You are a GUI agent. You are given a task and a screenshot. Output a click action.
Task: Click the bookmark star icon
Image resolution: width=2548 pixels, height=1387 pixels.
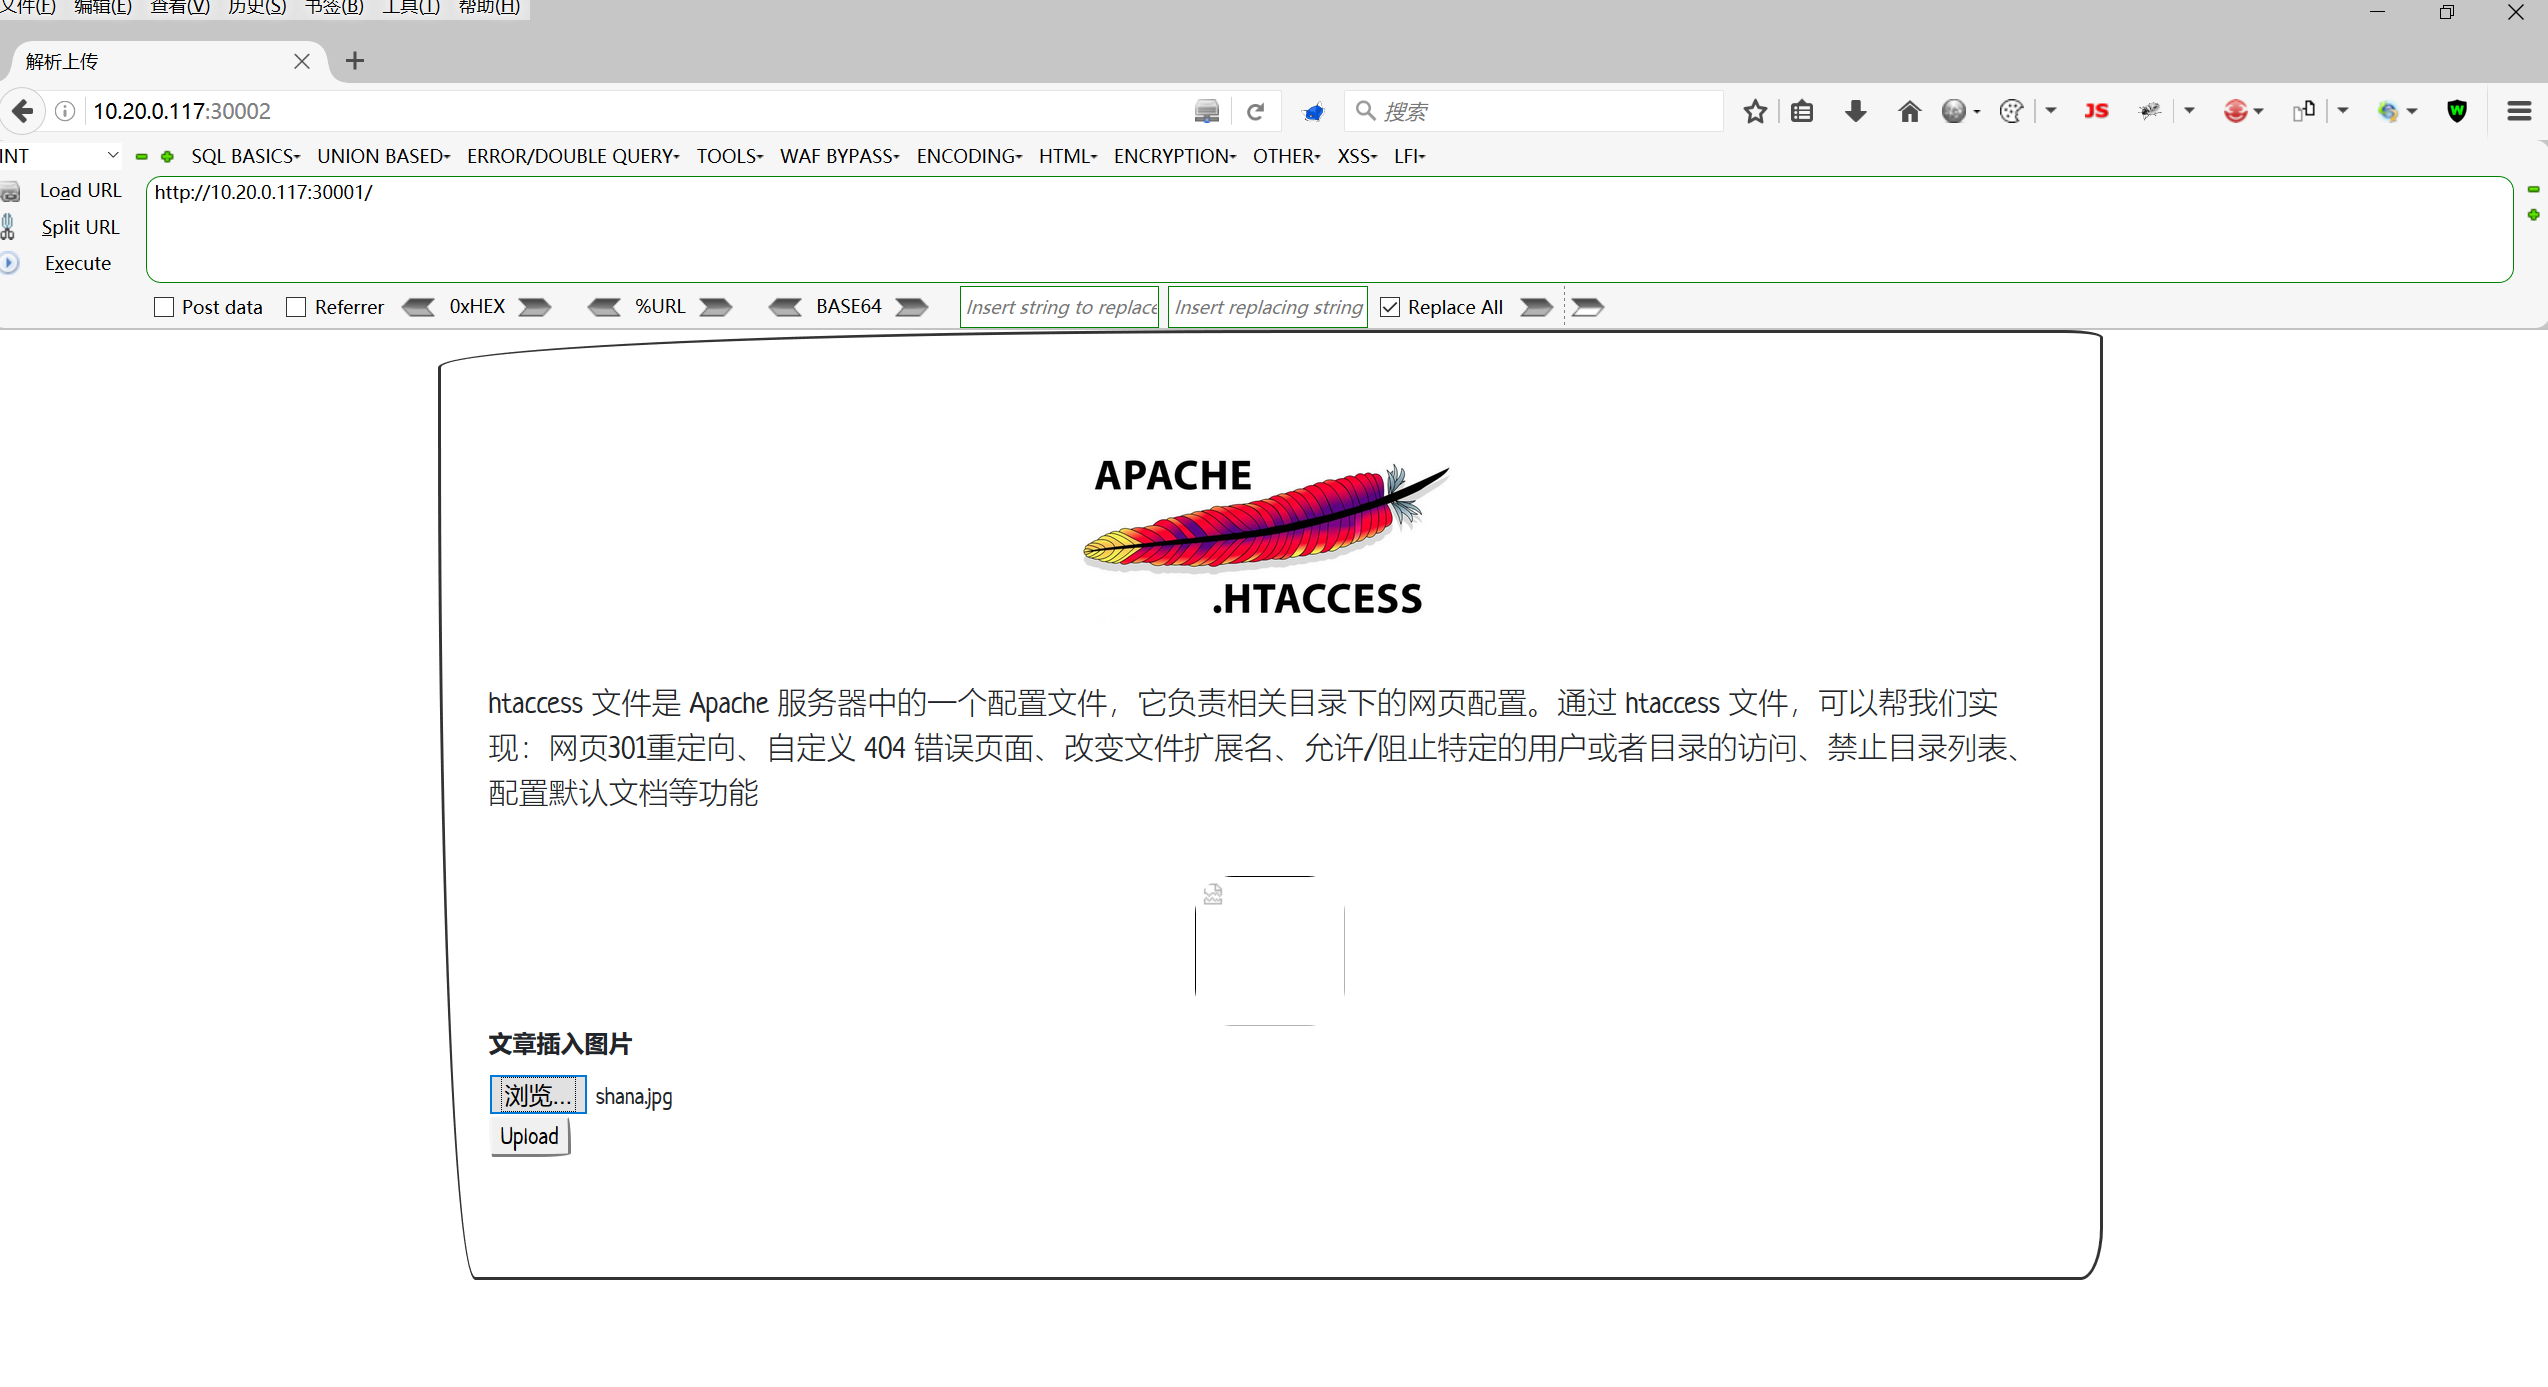tap(1755, 111)
